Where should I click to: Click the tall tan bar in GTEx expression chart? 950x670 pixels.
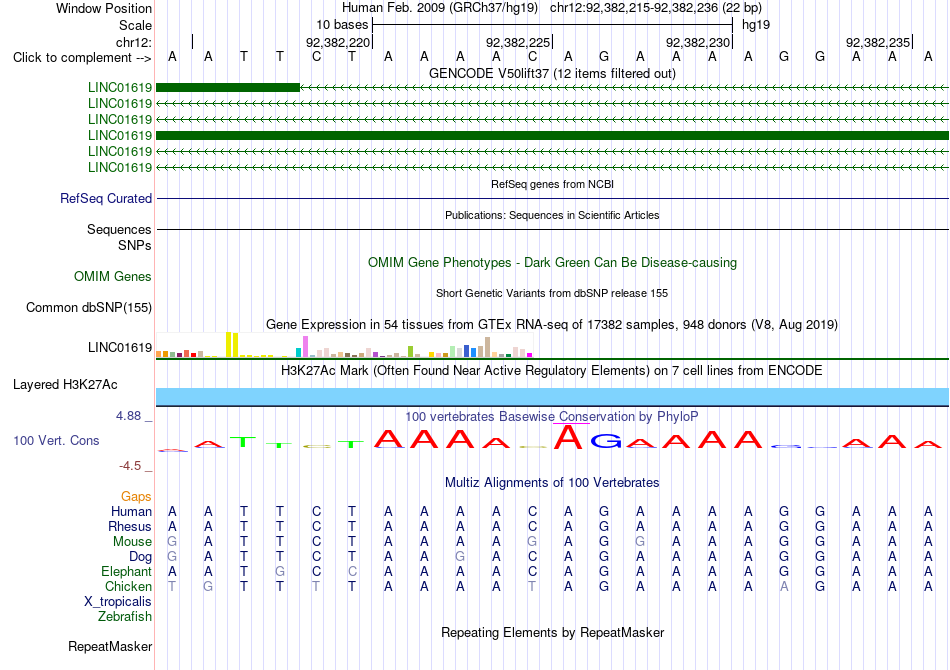tap(487, 347)
